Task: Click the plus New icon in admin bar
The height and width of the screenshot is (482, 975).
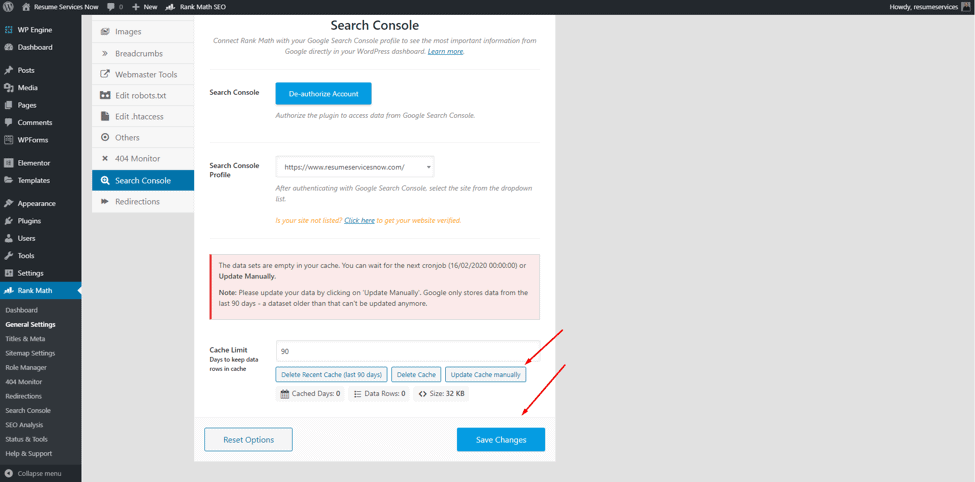Action: (x=136, y=7)
